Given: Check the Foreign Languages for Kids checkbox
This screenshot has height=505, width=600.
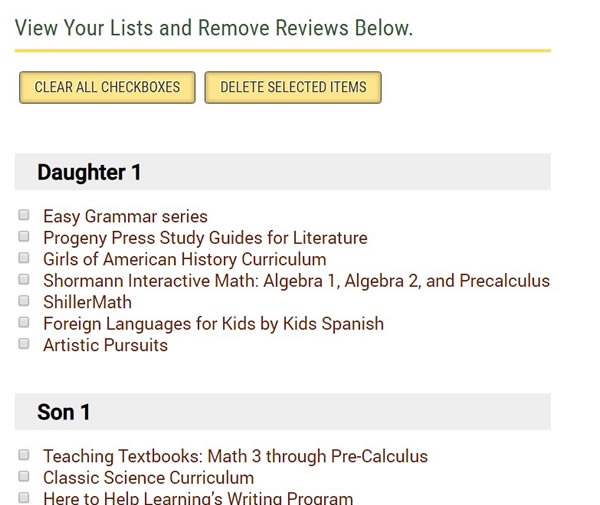Looking at the screenshot, I should 24,323.
